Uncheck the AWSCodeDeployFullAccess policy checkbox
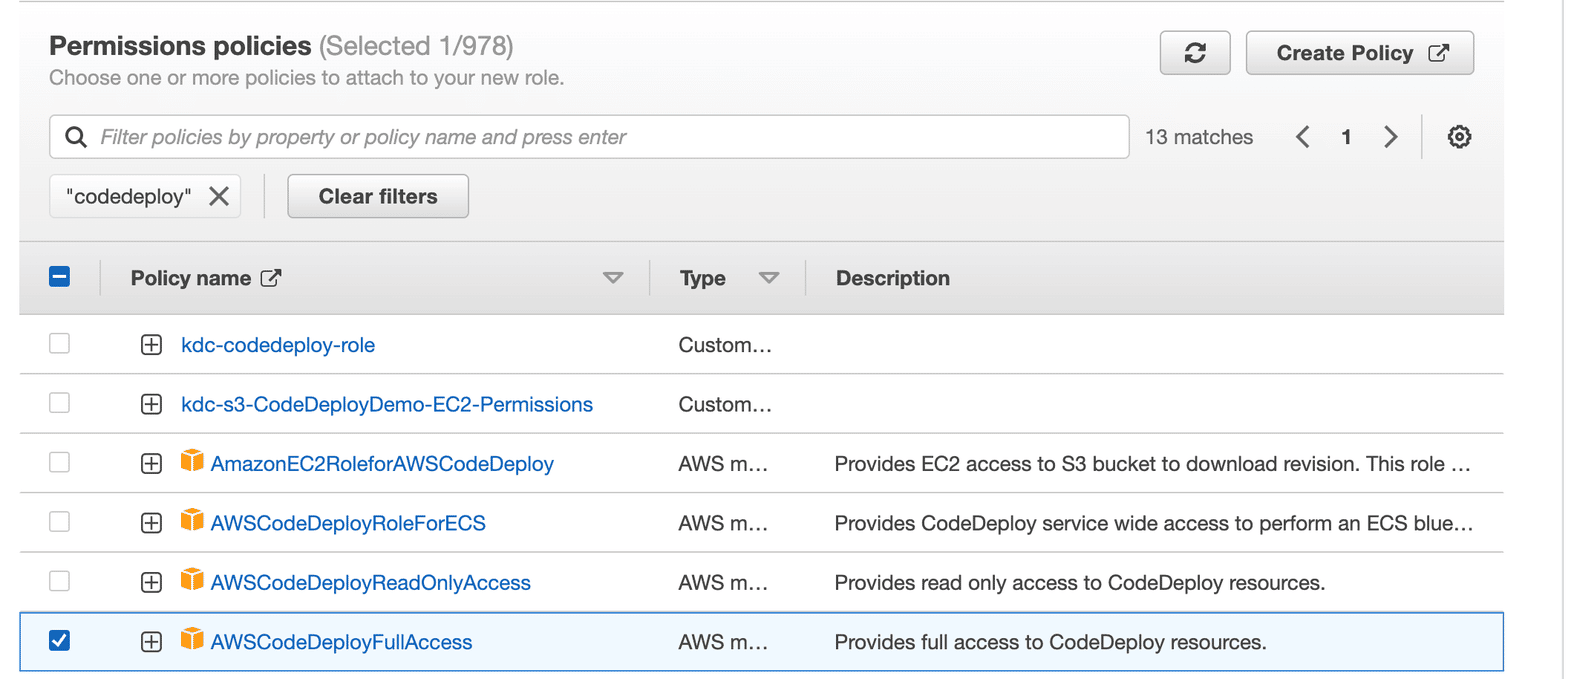 tap(60, 640)
